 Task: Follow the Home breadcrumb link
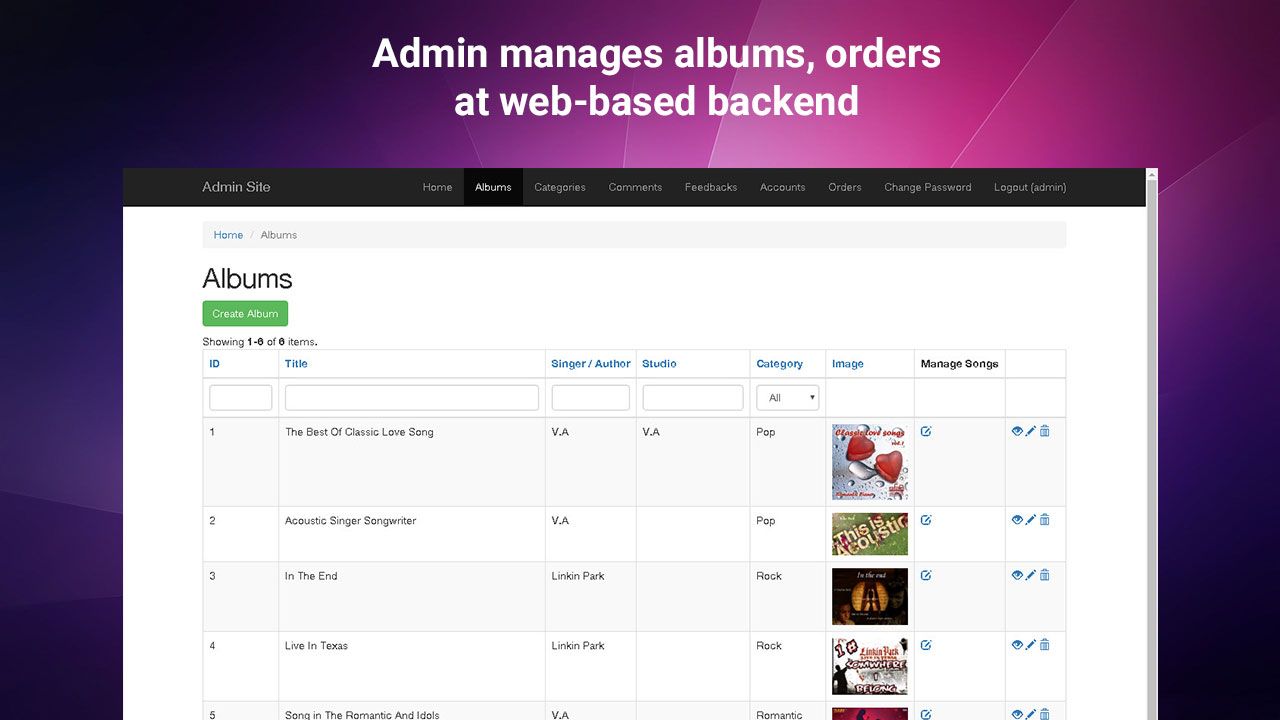(x=228, y=235)
